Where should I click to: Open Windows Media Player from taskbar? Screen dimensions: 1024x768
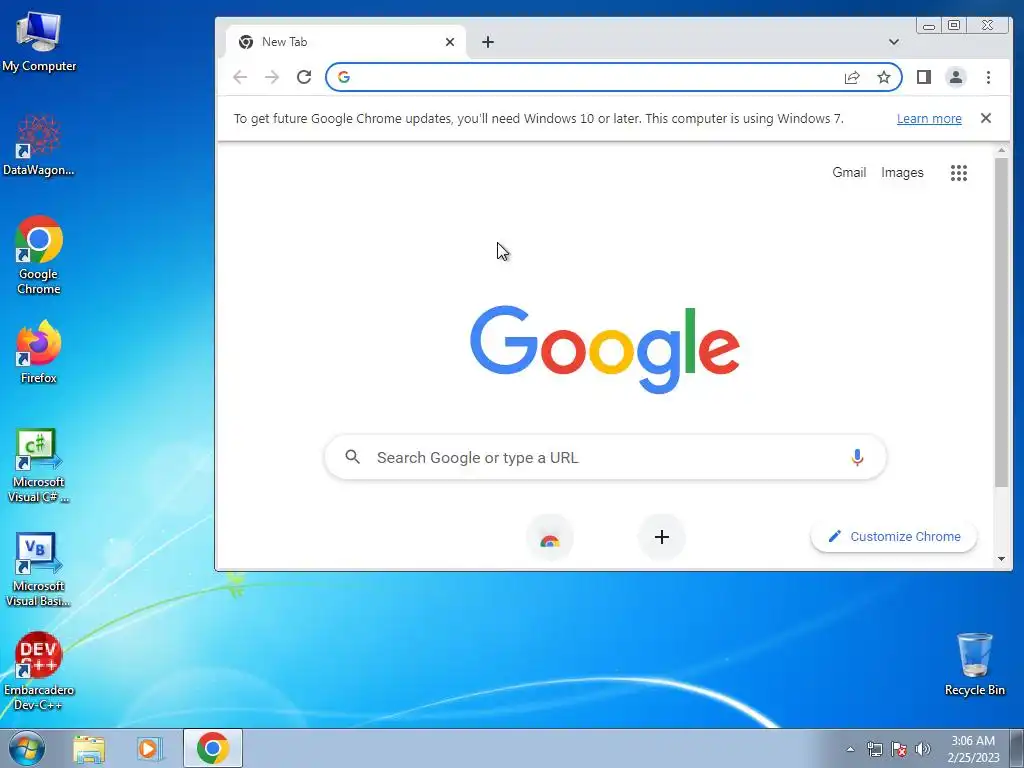coord(150,748)
